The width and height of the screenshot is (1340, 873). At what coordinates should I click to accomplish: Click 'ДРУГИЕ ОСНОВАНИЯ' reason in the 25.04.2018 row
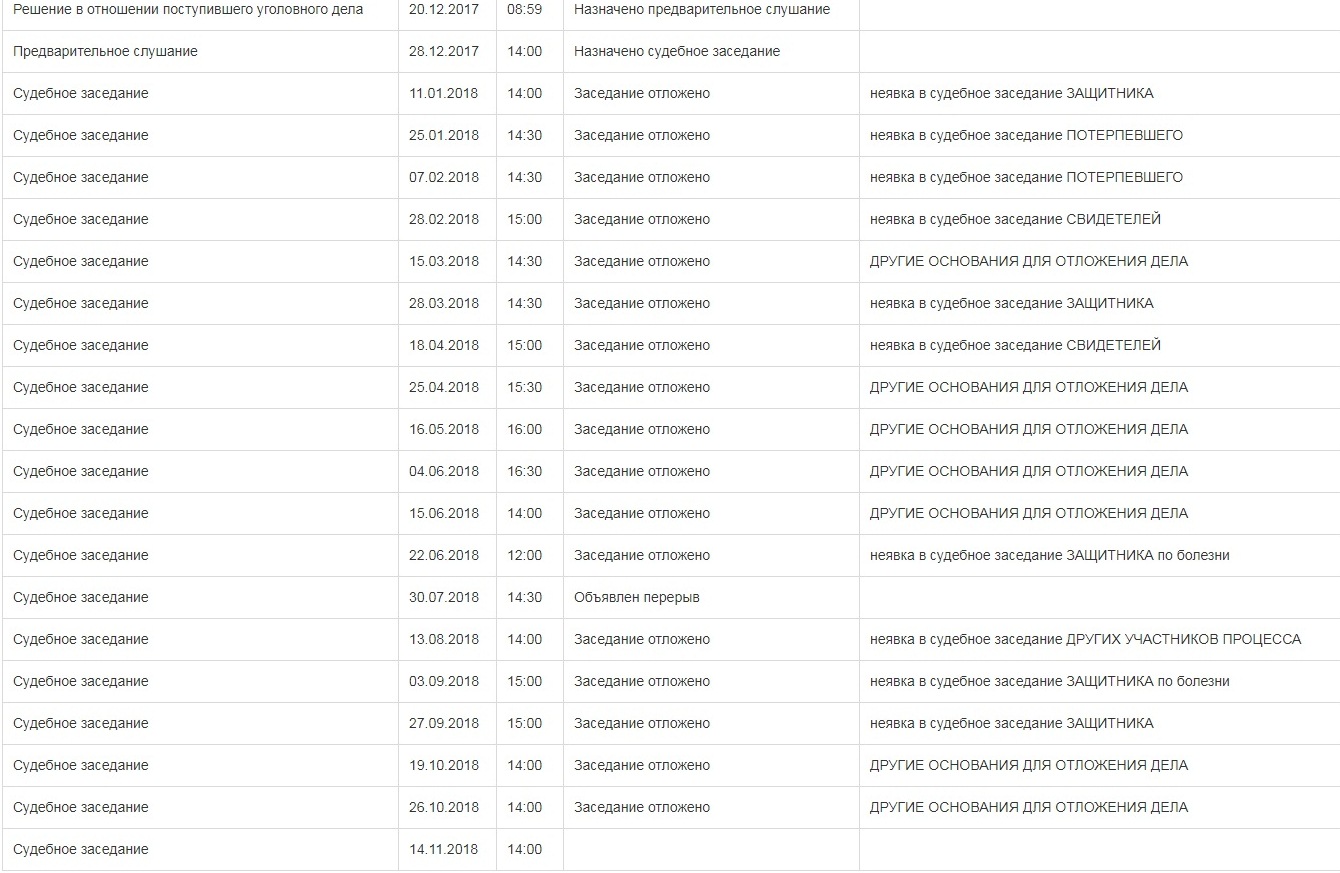tap(1029, 387)
